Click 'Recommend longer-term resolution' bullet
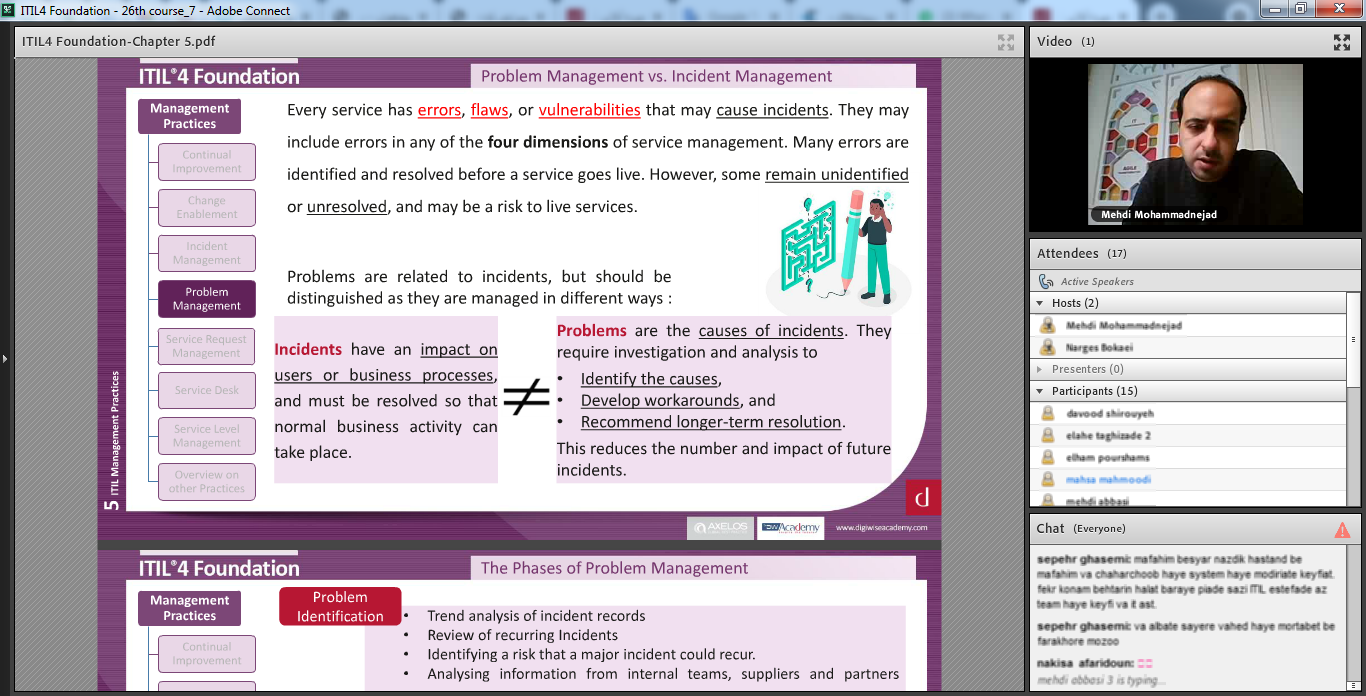 (712, 422)
